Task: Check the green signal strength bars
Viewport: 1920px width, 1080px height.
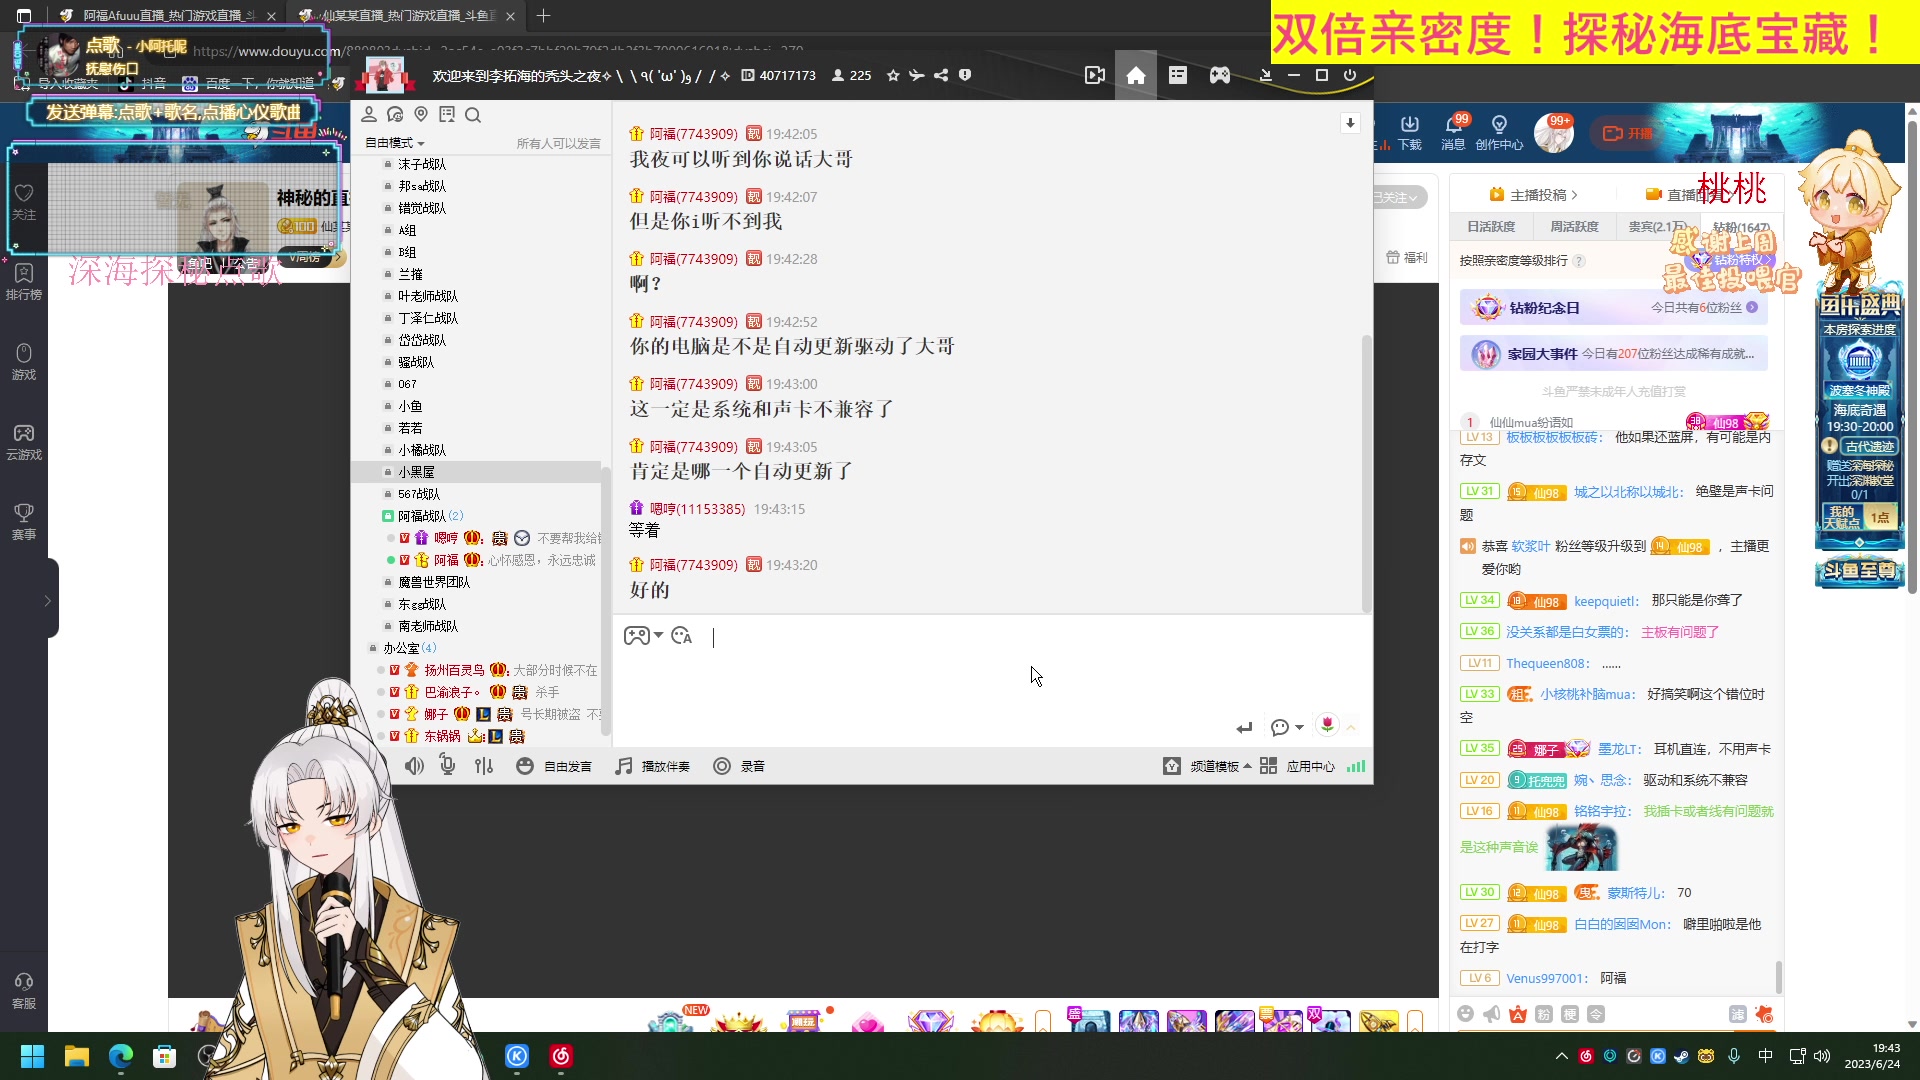Action: 1356,766
